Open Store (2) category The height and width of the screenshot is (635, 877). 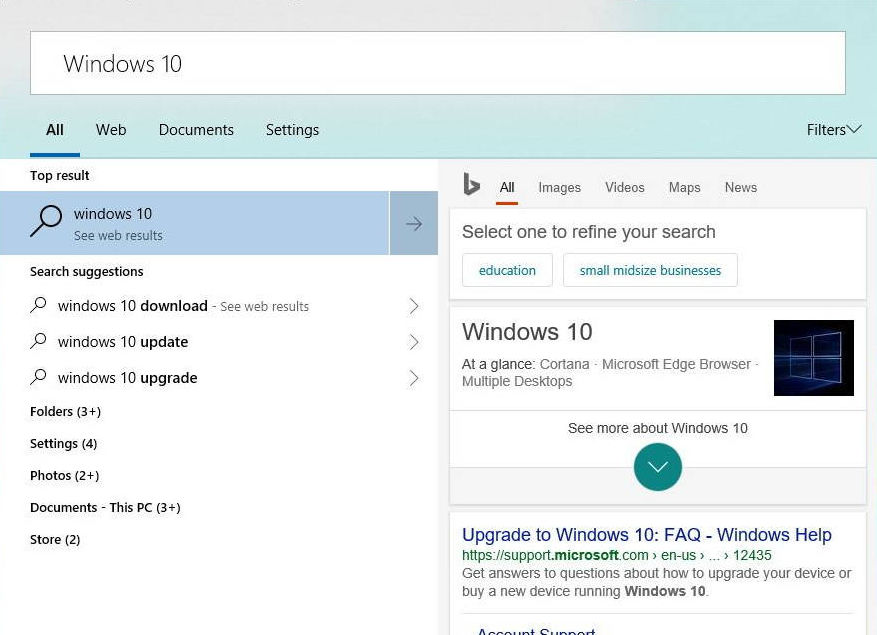pyautogui.click(x=55, y=539)
